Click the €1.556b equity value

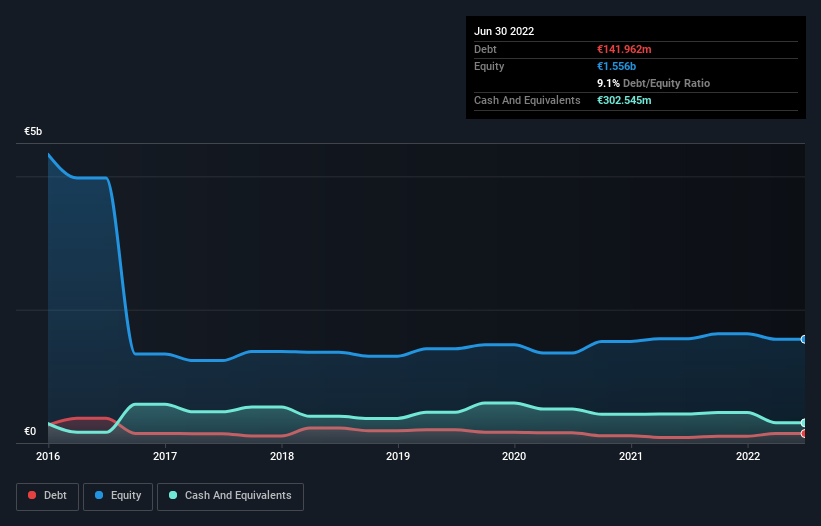(616, 66)
